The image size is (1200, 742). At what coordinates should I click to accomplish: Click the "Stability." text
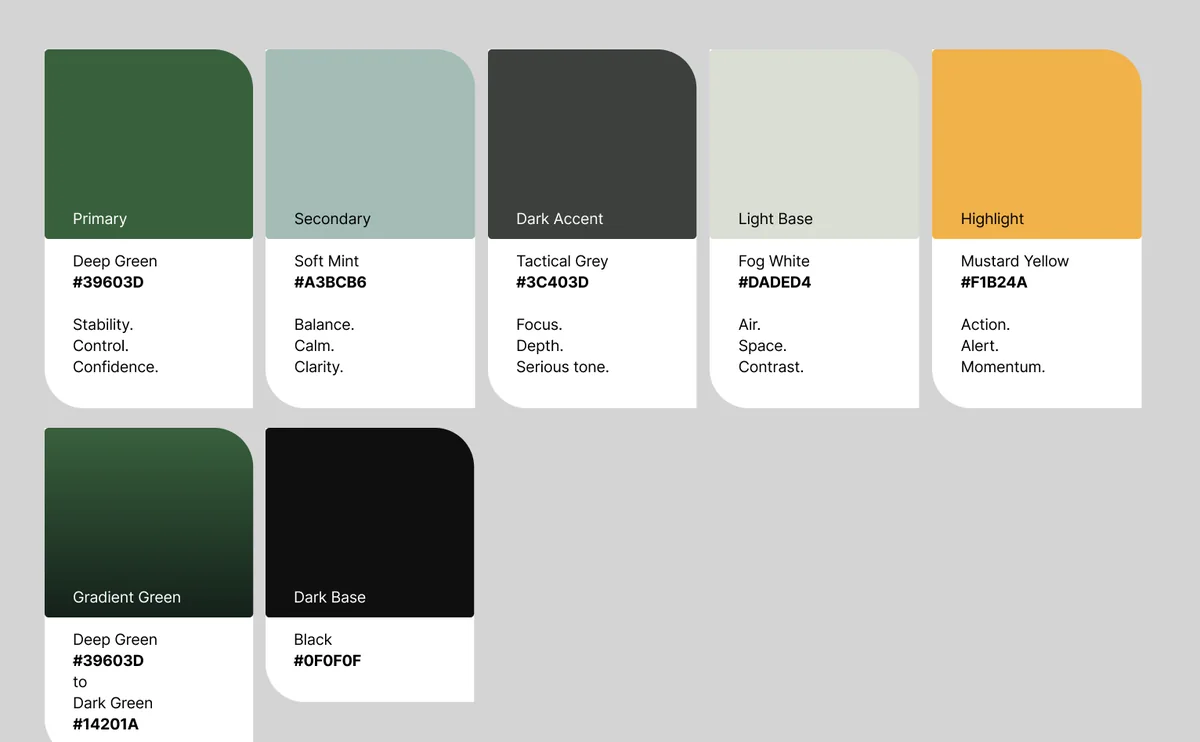(x=103, y=325)
